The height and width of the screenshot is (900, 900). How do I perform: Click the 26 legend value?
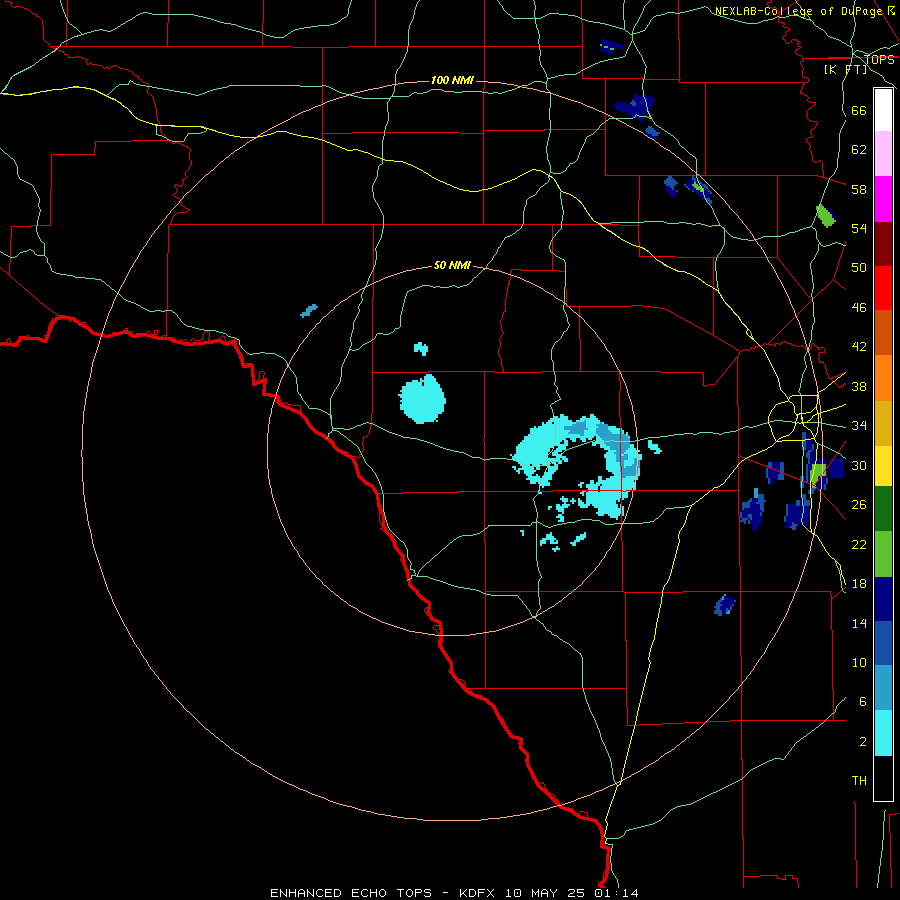pos(859,505)
